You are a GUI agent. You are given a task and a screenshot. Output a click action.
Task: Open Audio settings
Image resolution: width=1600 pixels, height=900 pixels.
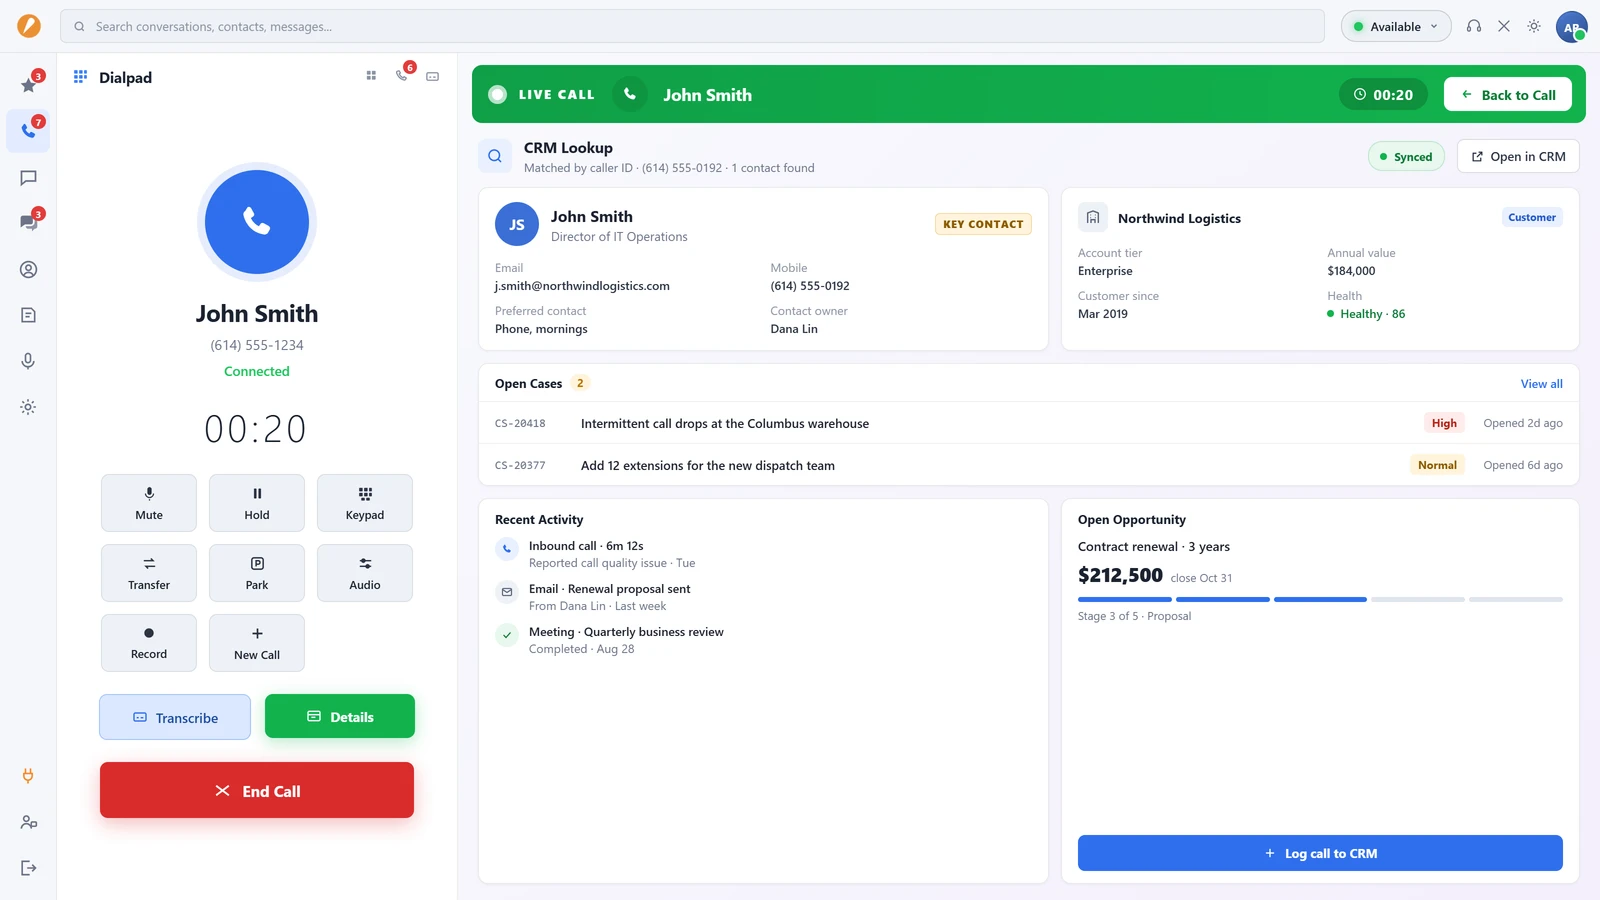(x=365, y=573)
